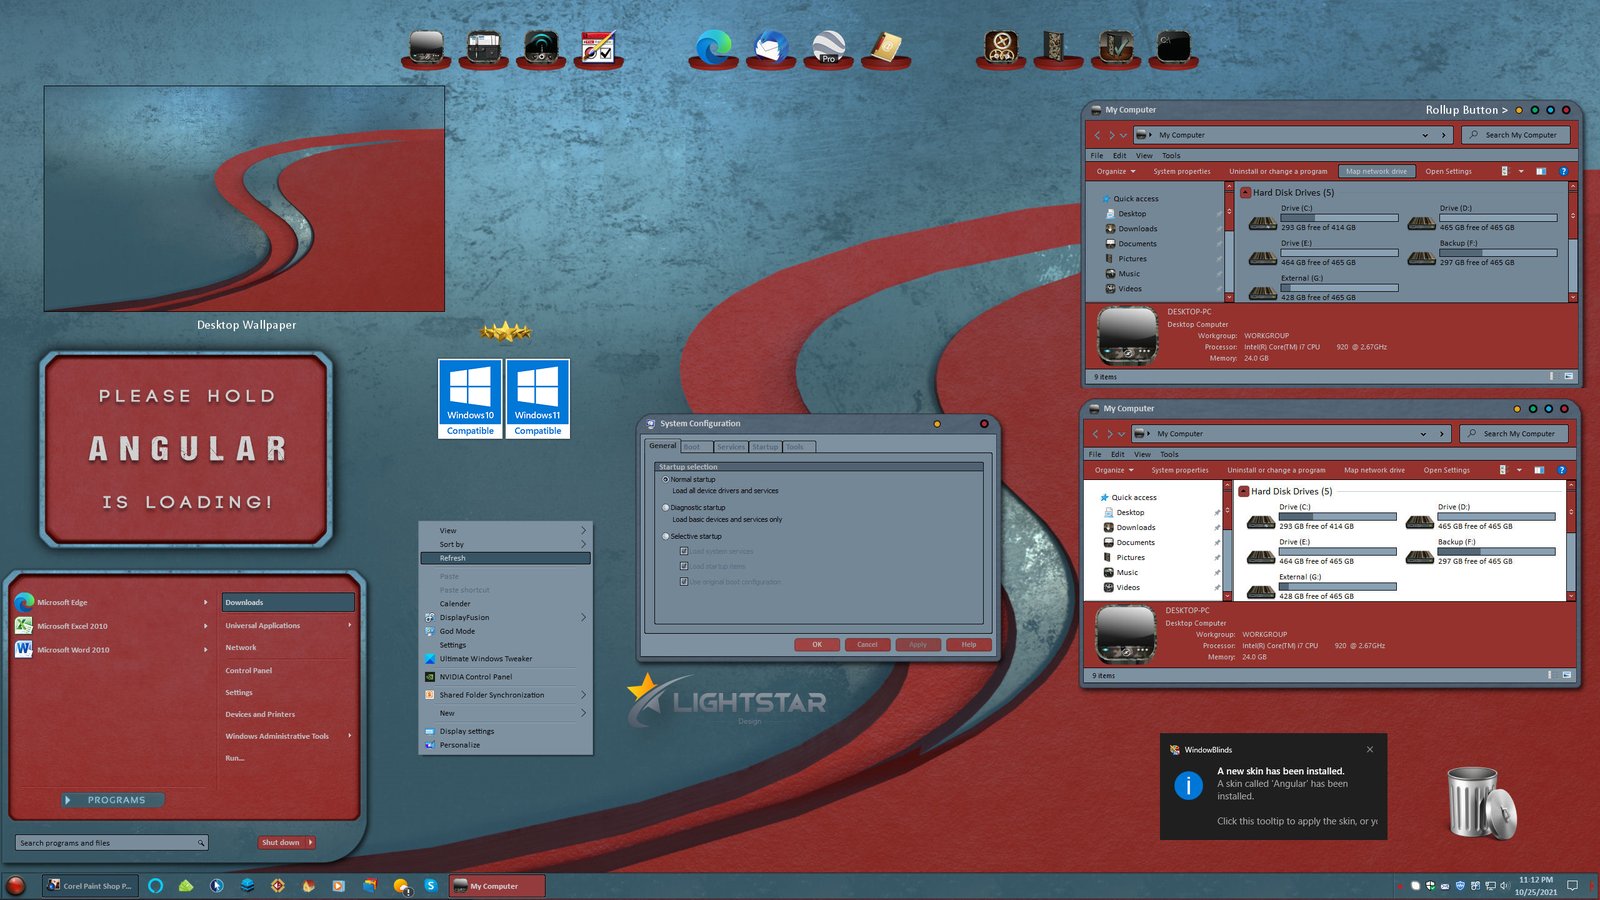Open Tools menu in bottom My Computer window
The width and height of the screenshot is (1600, 900).
[1169, 455]
